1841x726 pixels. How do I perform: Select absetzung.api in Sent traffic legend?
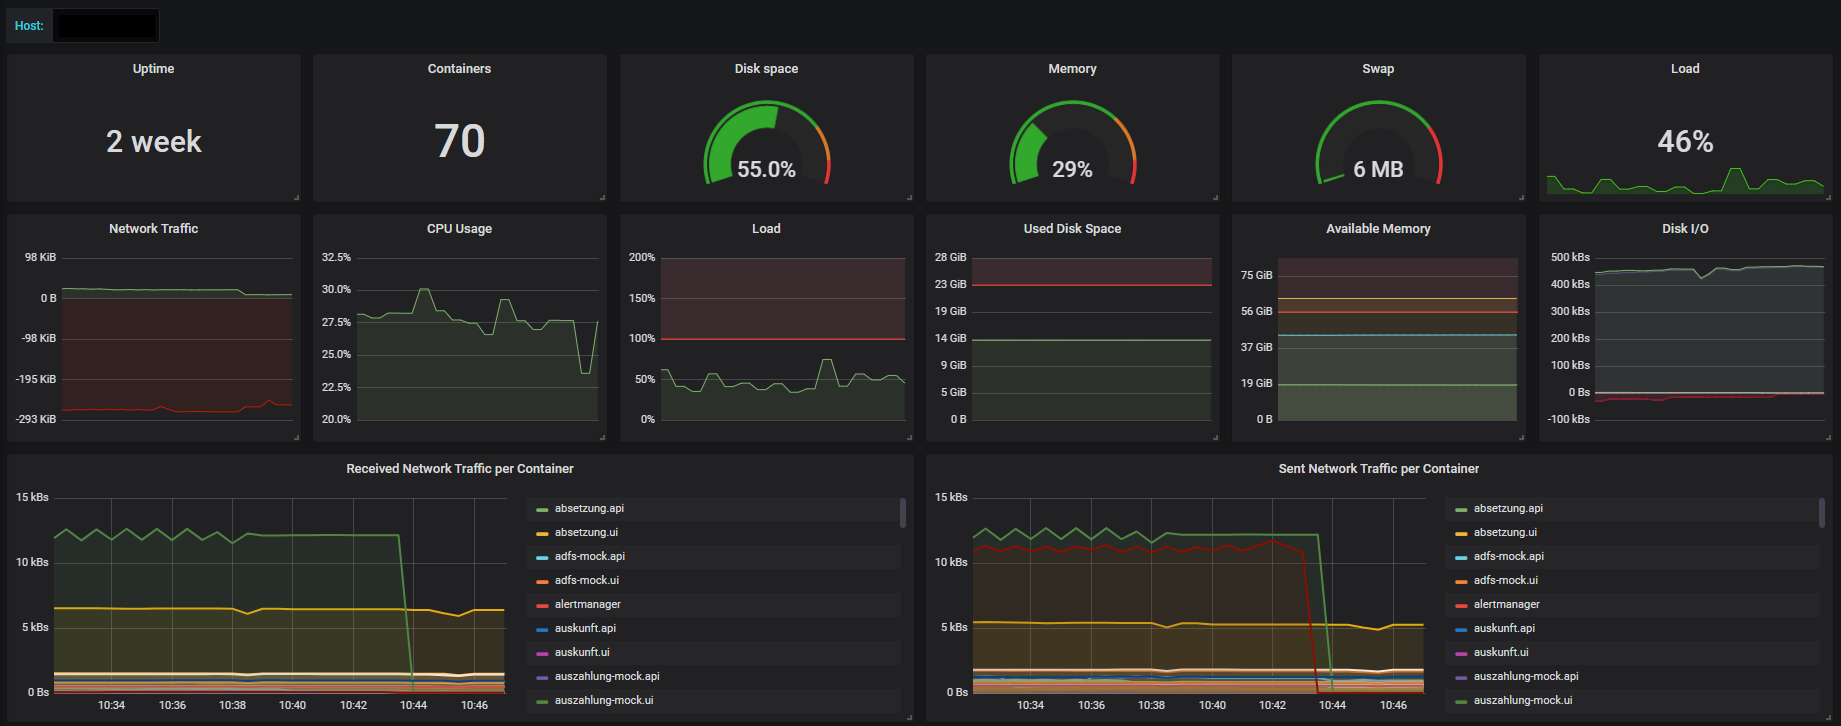(1508, 509)
